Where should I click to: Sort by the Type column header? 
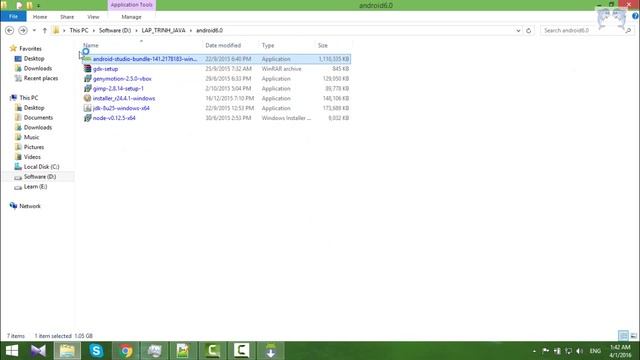click(x=268, y=45)
